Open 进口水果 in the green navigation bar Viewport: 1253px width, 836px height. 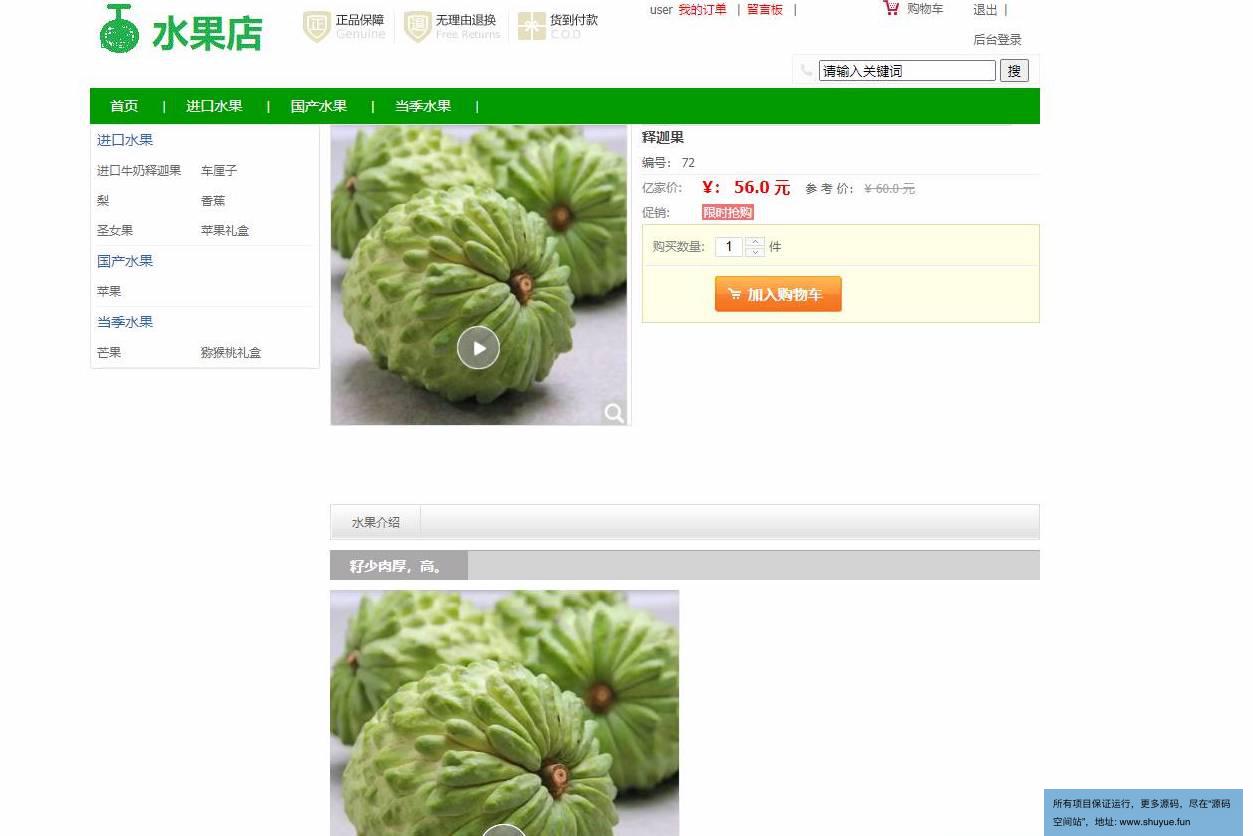click(x=214, y=106)
